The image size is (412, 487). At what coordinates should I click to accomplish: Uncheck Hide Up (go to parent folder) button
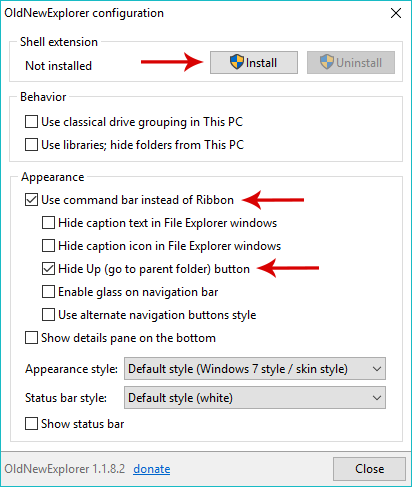pos(48,269)
